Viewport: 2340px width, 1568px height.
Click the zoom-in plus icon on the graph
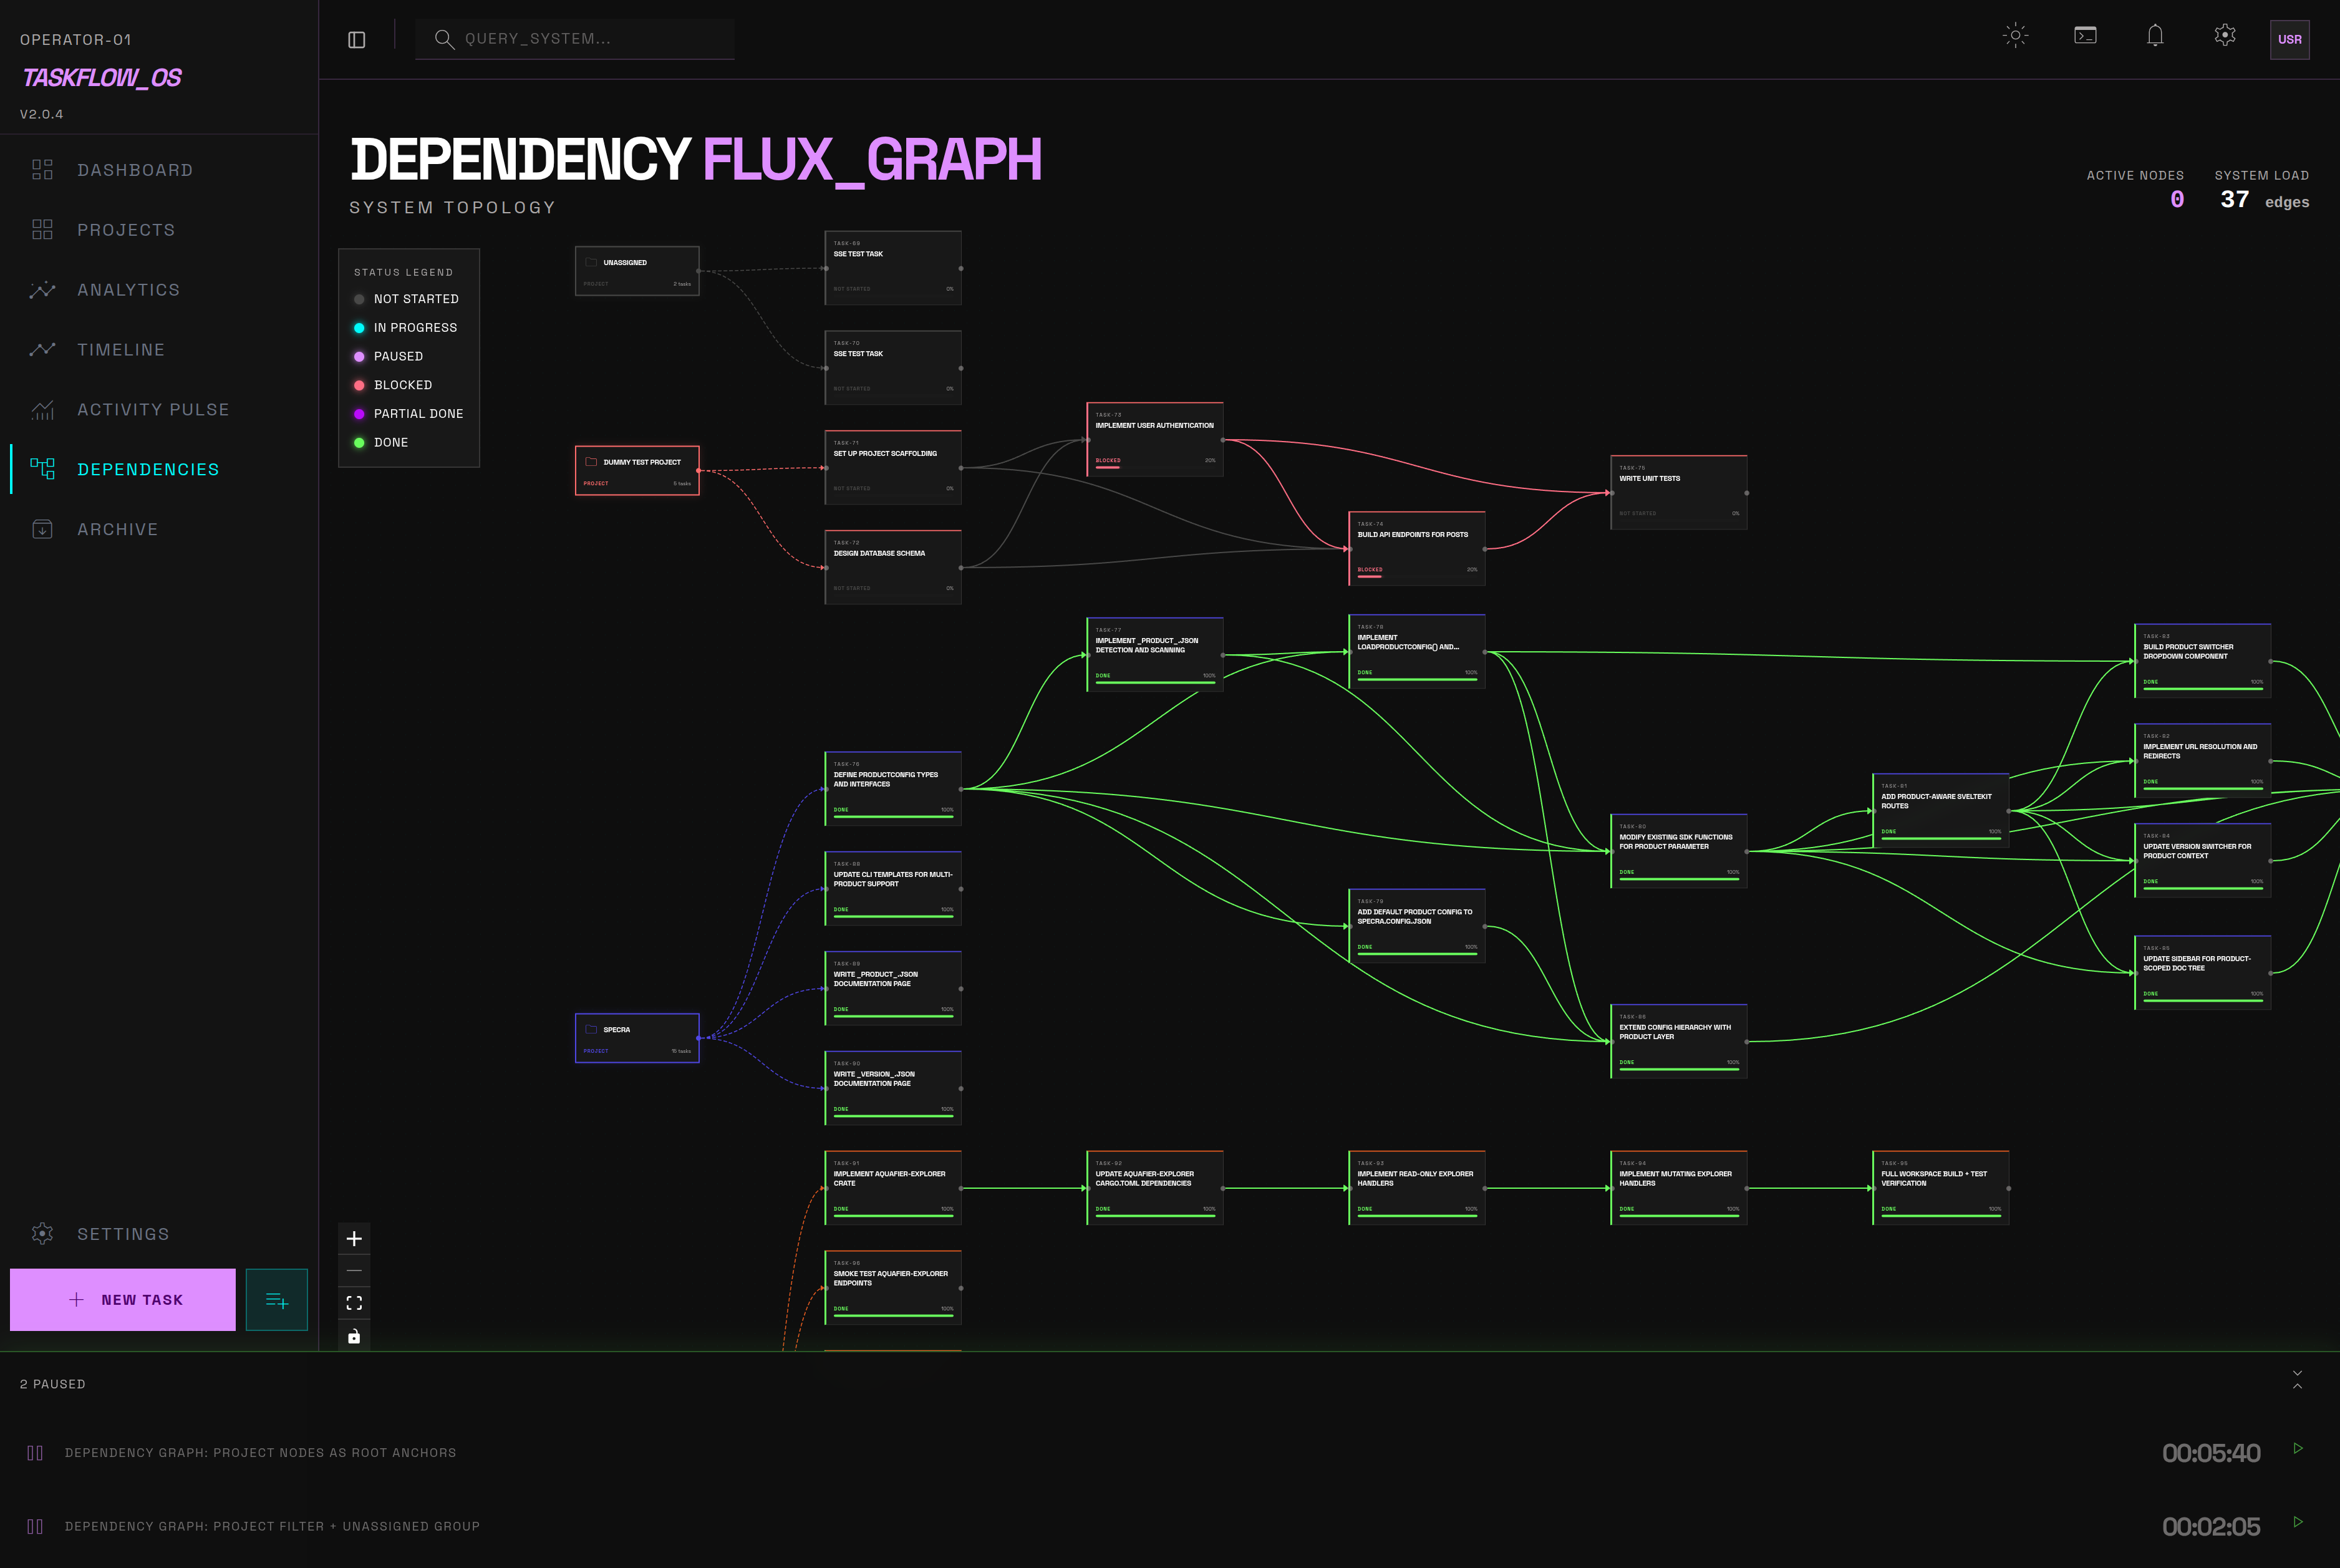pyautogui.click(x=354, y=1238)
